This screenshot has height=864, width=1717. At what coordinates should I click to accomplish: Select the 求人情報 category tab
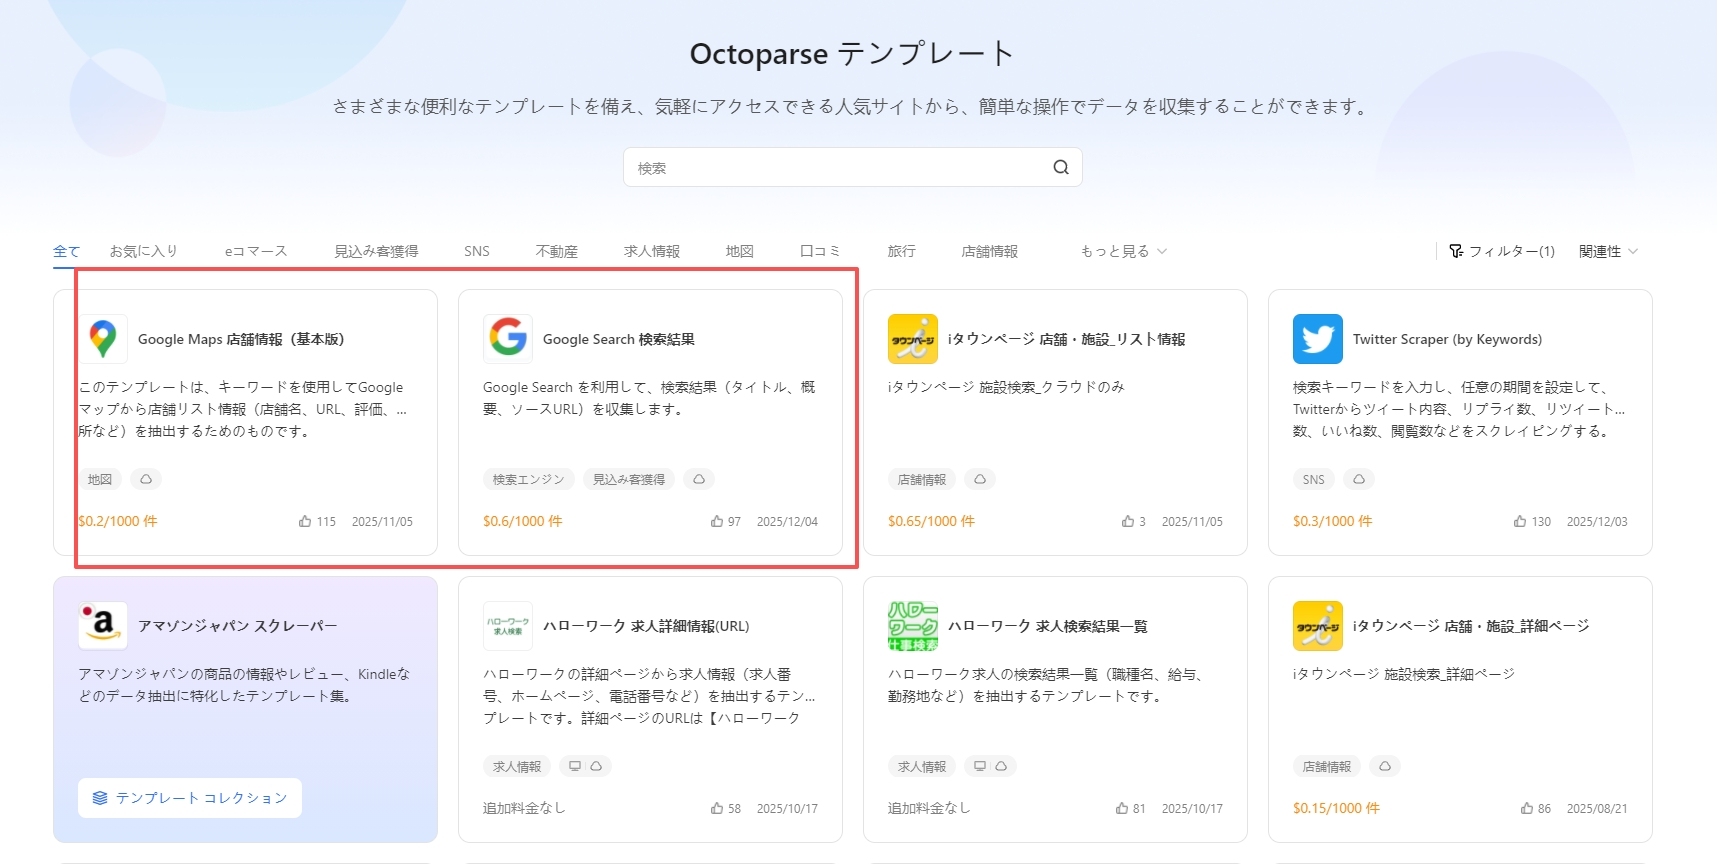tap(651, 251)
